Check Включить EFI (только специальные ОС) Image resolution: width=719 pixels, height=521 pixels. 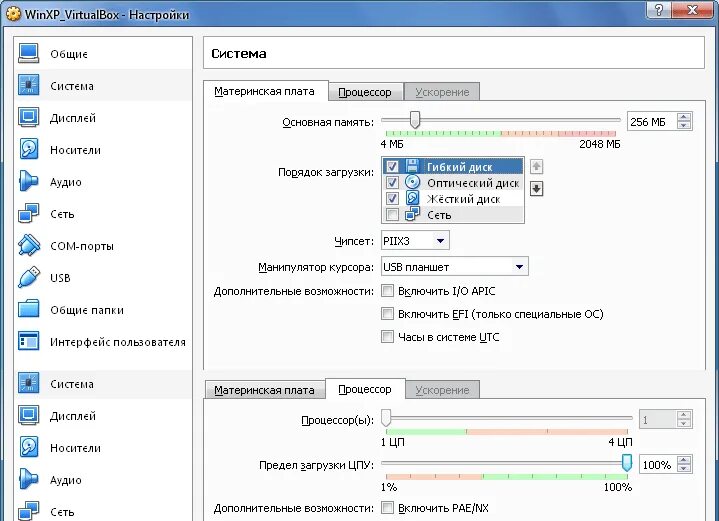tap(387, 313)
